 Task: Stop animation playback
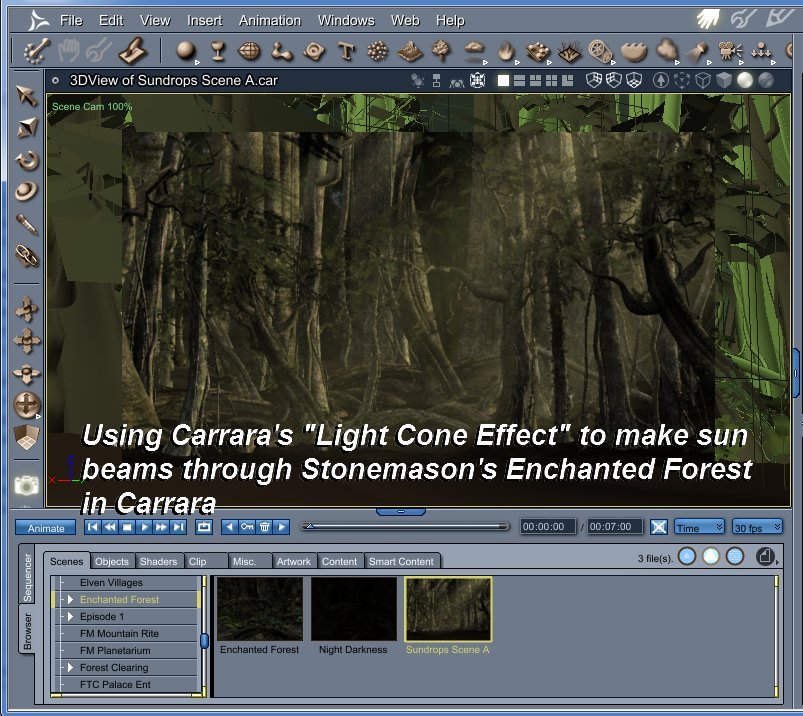127,527
